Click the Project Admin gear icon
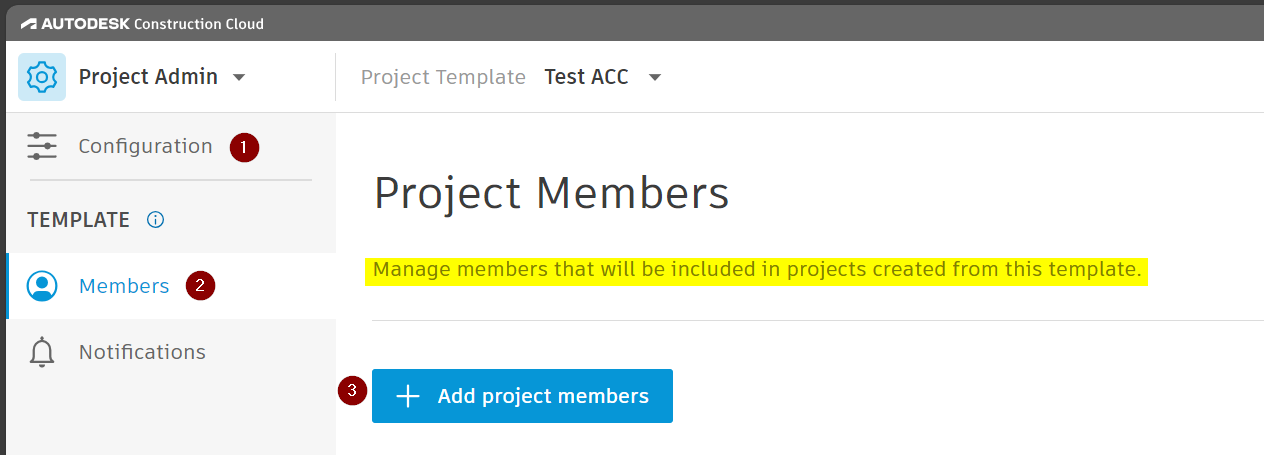The width and height of the screenshot is (1264, 455). click(42, 77)
